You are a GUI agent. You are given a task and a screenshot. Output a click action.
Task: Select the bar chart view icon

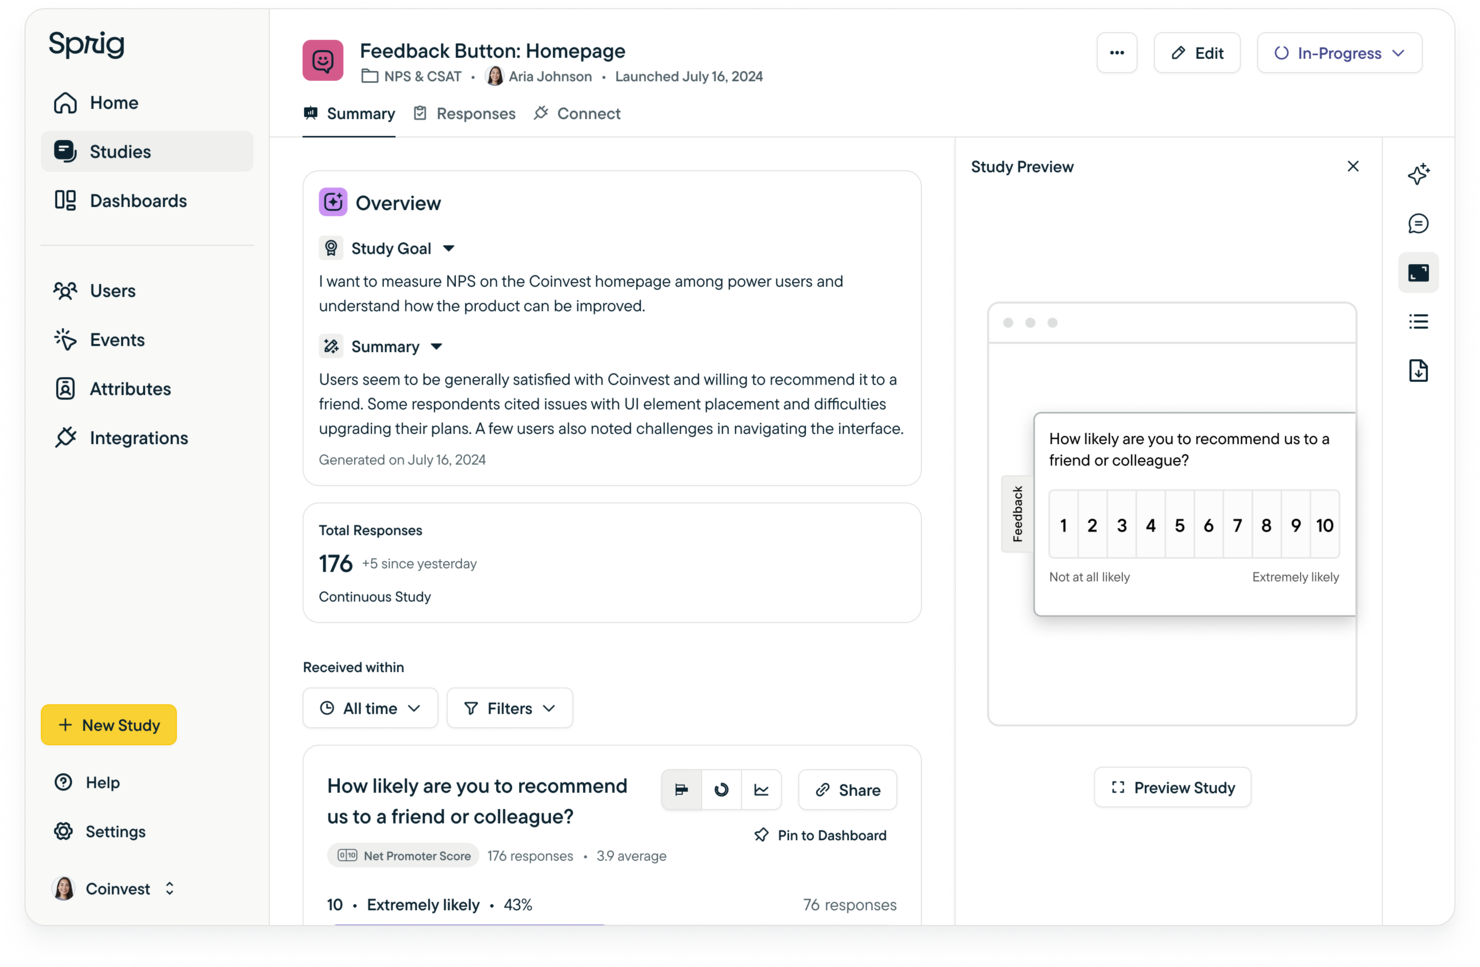(681, 789)
